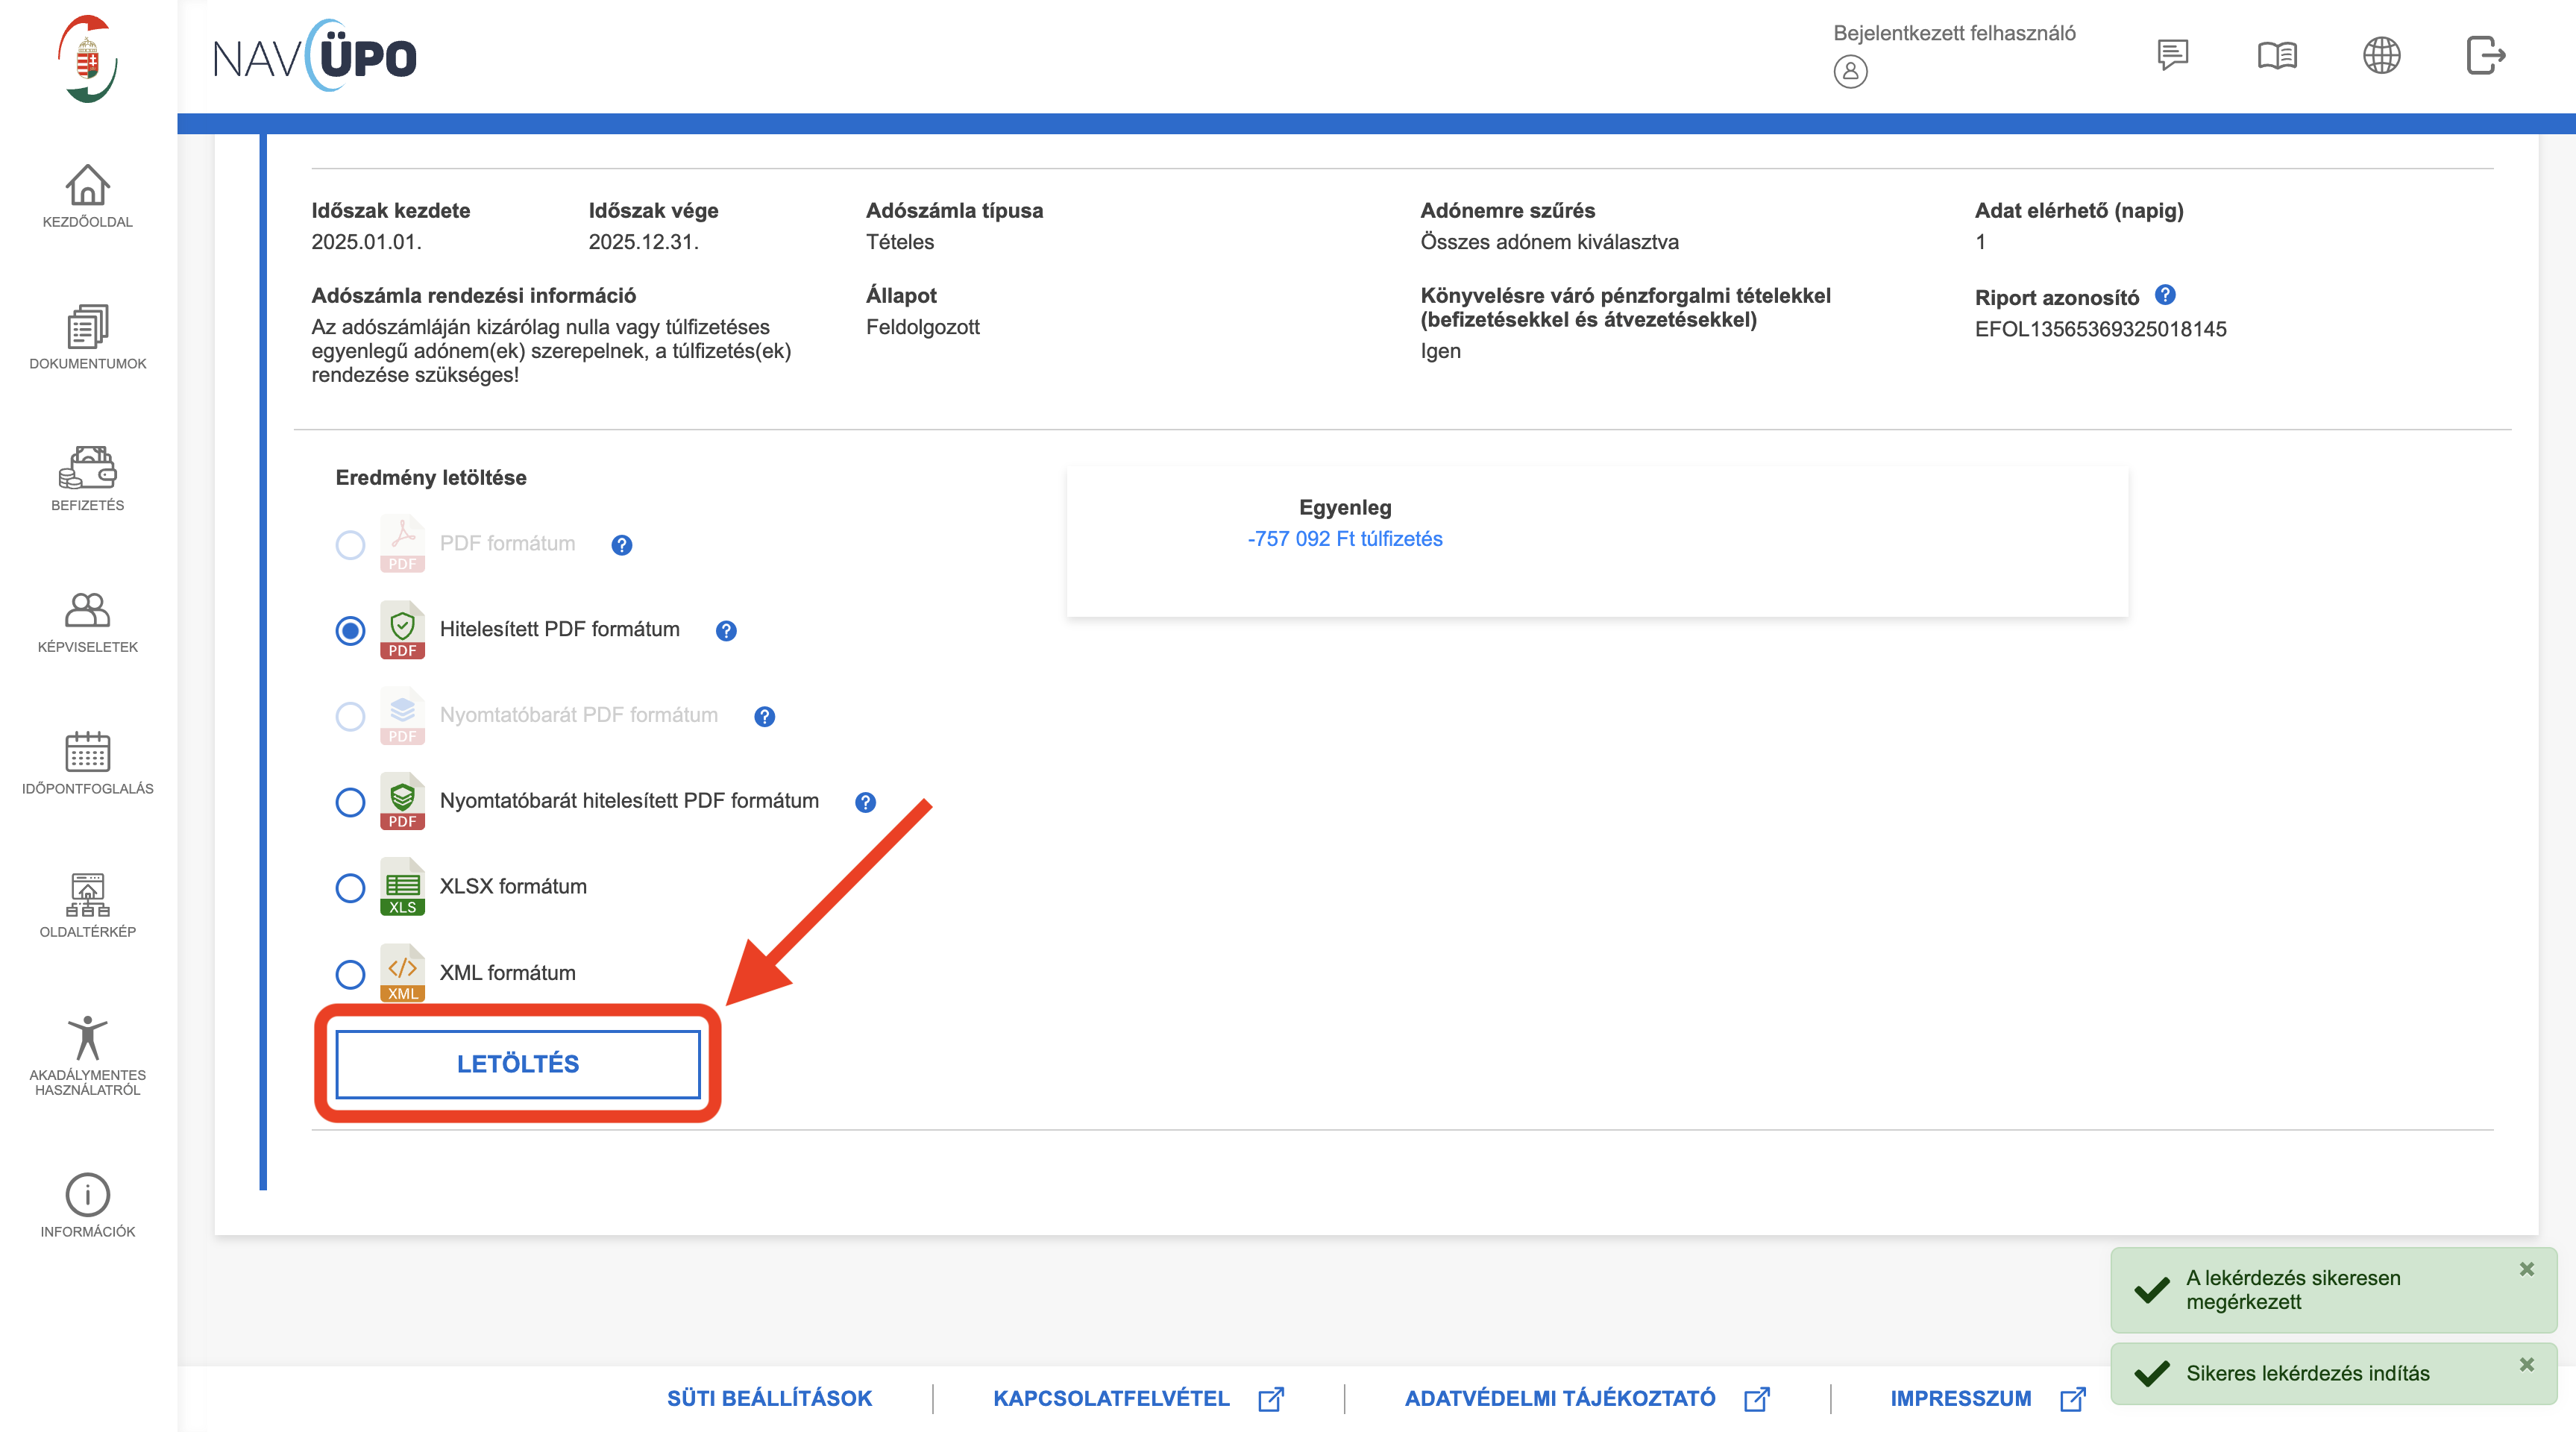
Task: Show help for Riport azonosító
Action: pos(2165,295)
